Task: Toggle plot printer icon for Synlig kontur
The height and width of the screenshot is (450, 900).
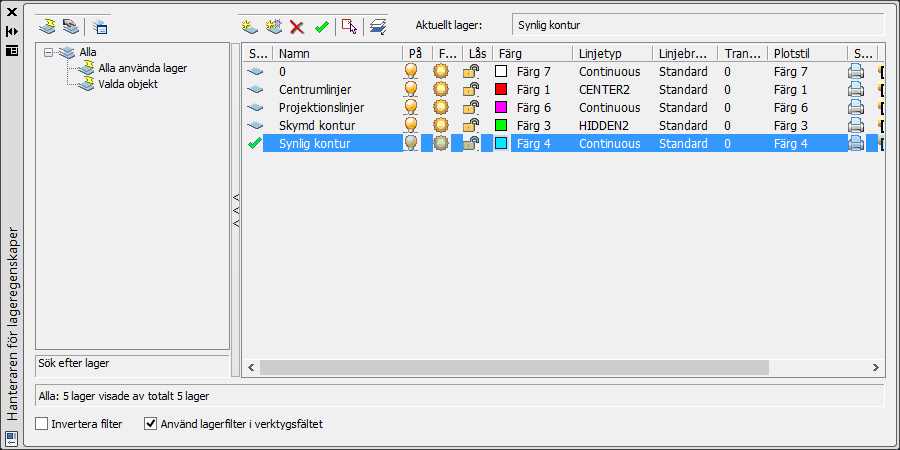Action: pyautogui.click(x=856, y=143)
